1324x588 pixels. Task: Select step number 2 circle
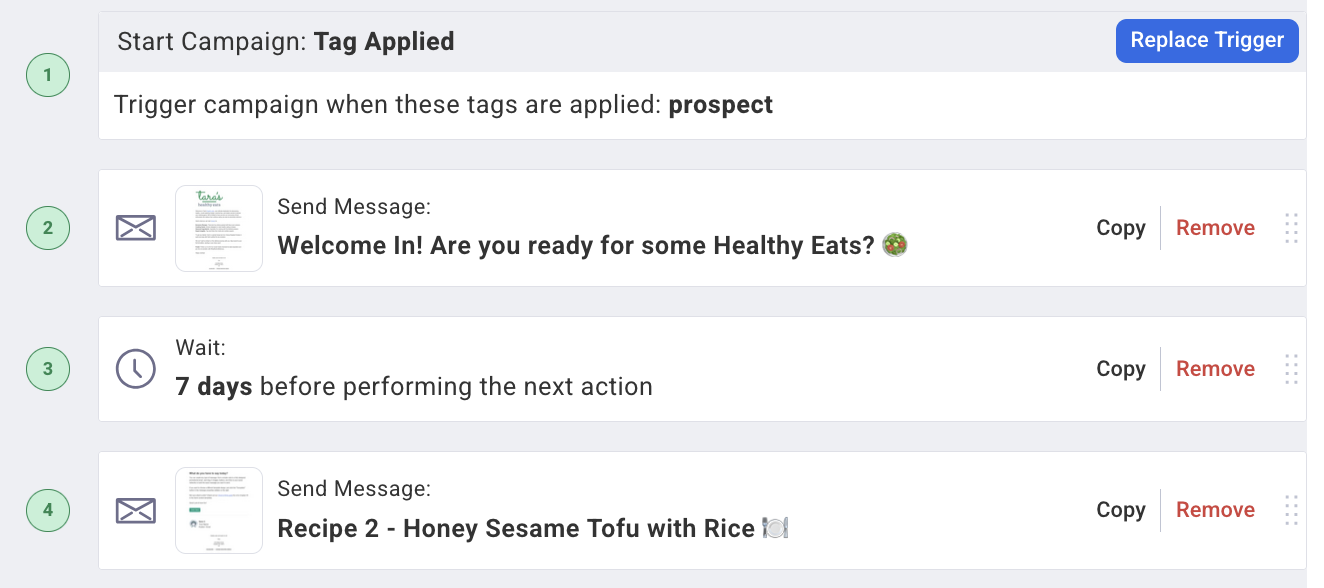pyautogui.click(x=48, y=228)
